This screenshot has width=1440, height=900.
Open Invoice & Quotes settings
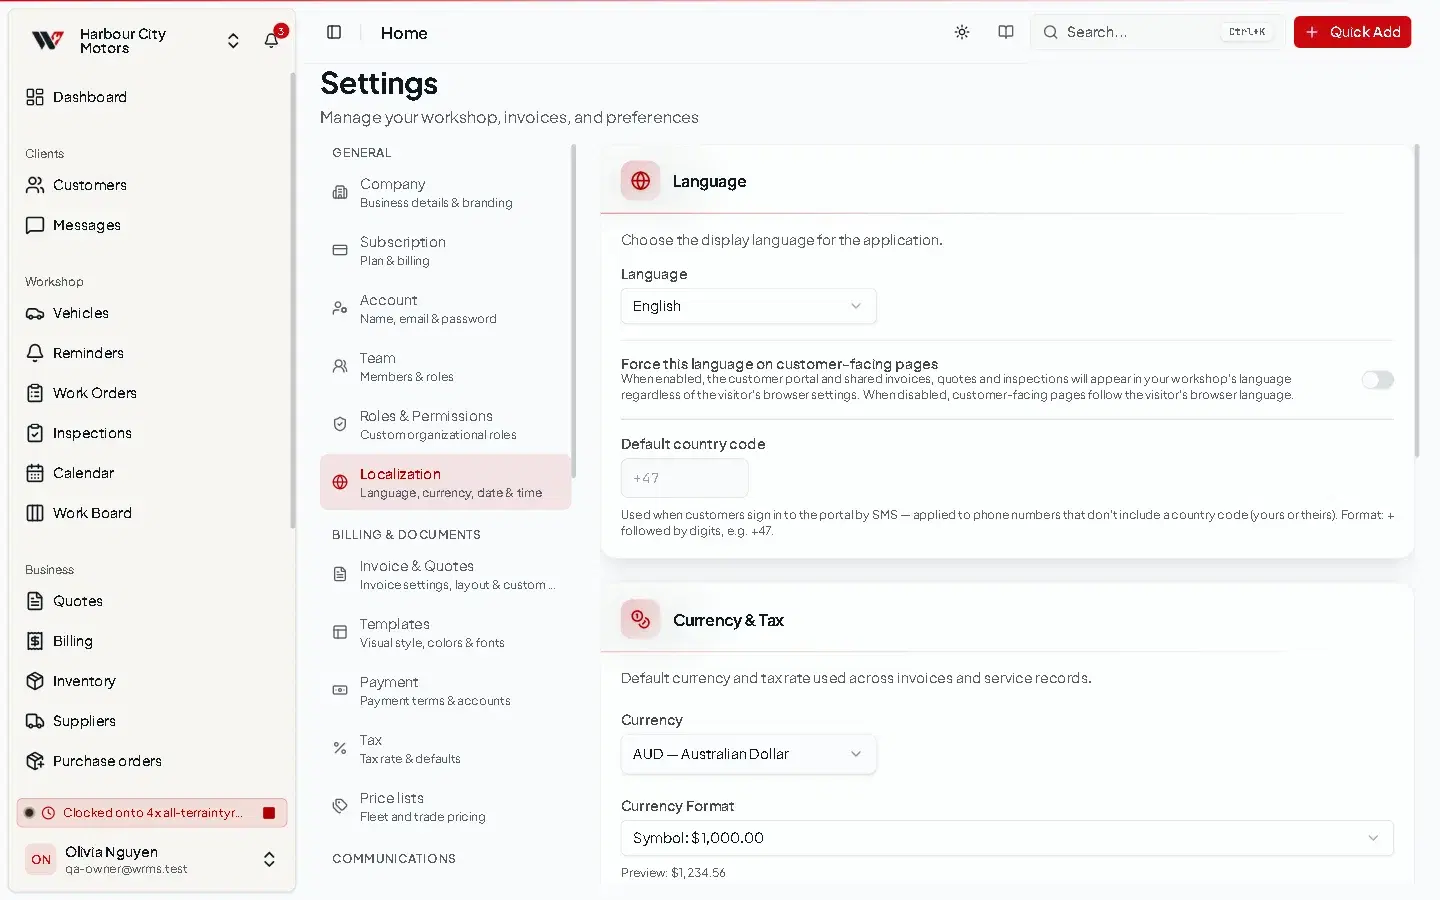(x=445, y=574)
